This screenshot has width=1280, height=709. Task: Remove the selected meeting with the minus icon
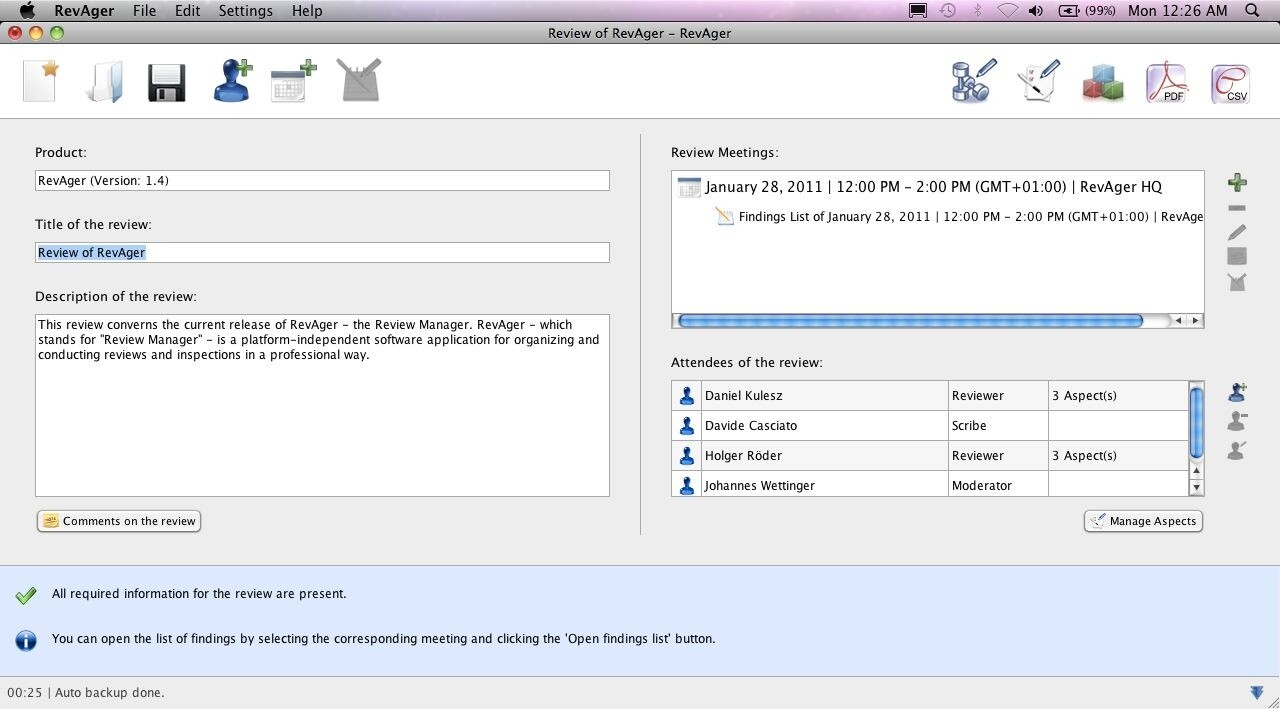[1237, 208]
